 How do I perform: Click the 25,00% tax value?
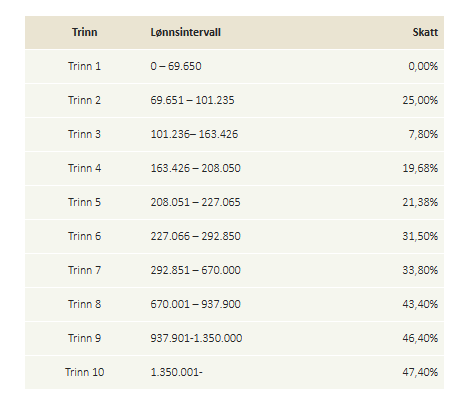coord(420,100)
